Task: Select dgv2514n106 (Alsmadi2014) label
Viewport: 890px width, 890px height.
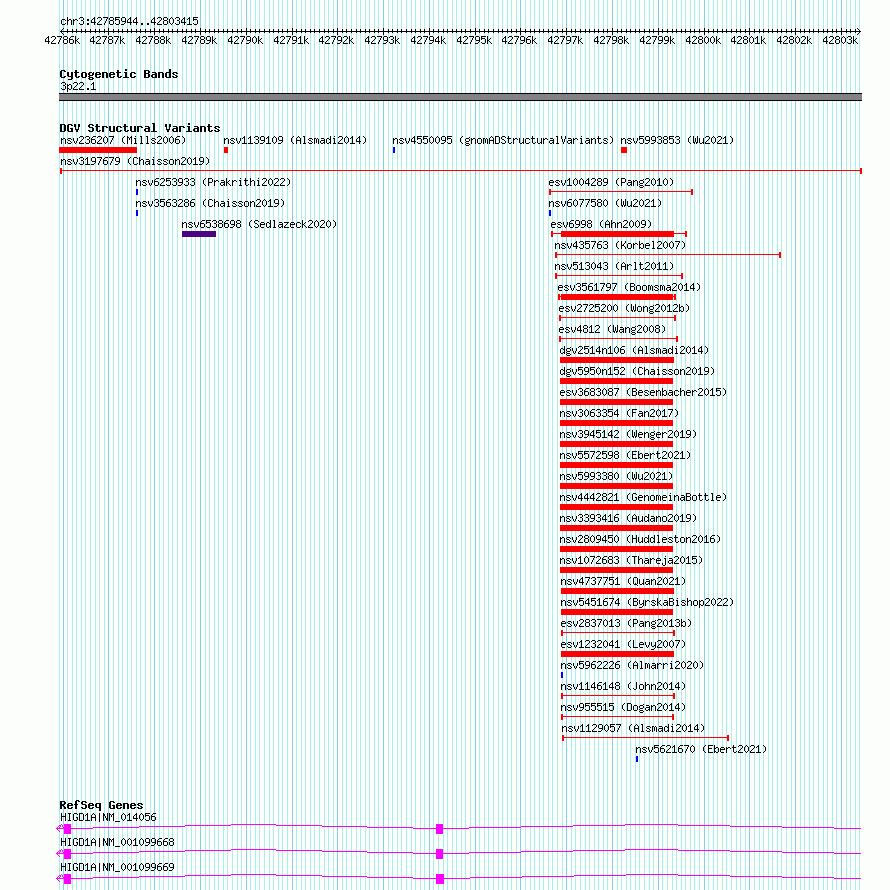Action: pyautogui.click(x=634, y=350)
